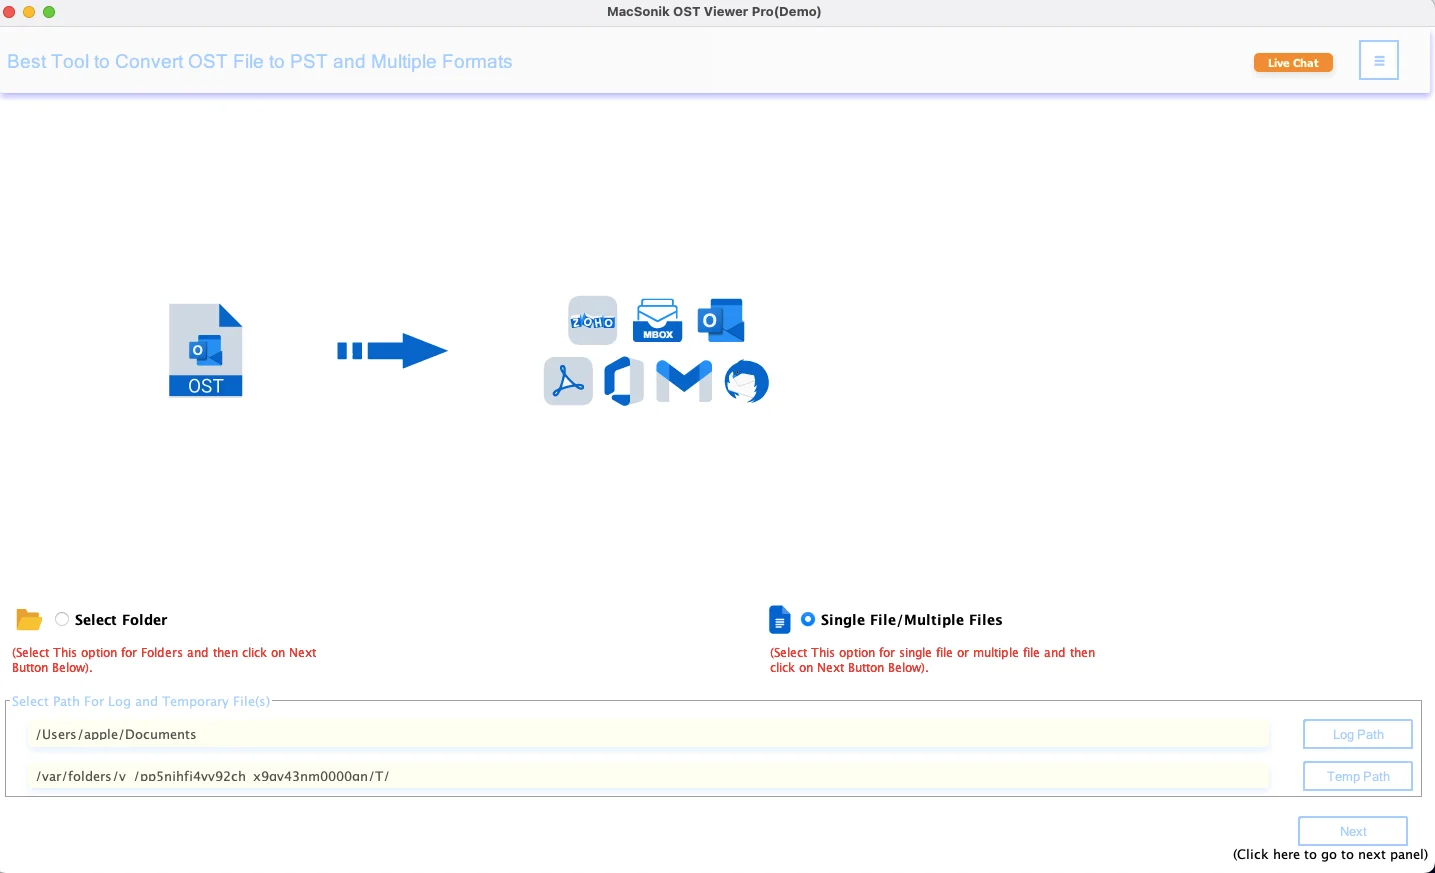Image resolution: width=1435 pixels, height=873 pixels.
Task: Click the /Users/apple/Documents log path field
Action: 649,734
